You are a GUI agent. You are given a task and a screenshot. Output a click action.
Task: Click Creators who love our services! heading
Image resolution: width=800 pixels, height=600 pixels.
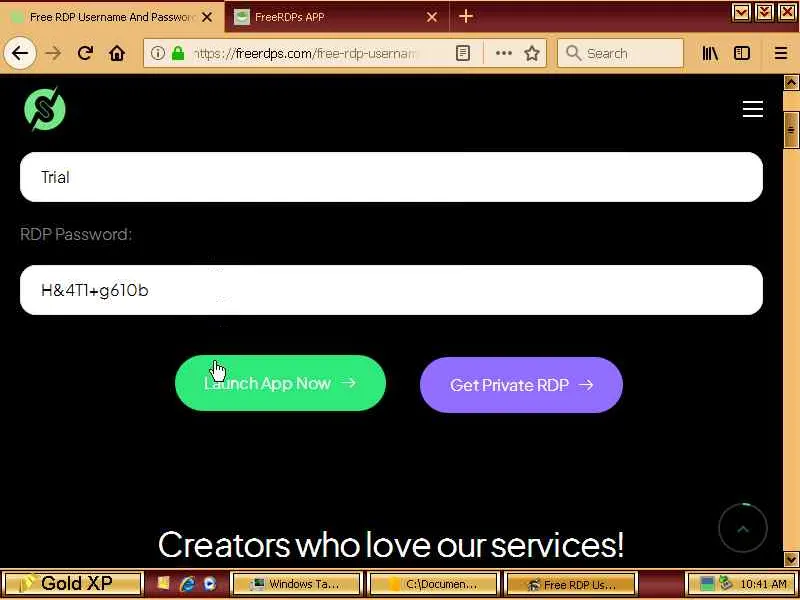[391, 544]
